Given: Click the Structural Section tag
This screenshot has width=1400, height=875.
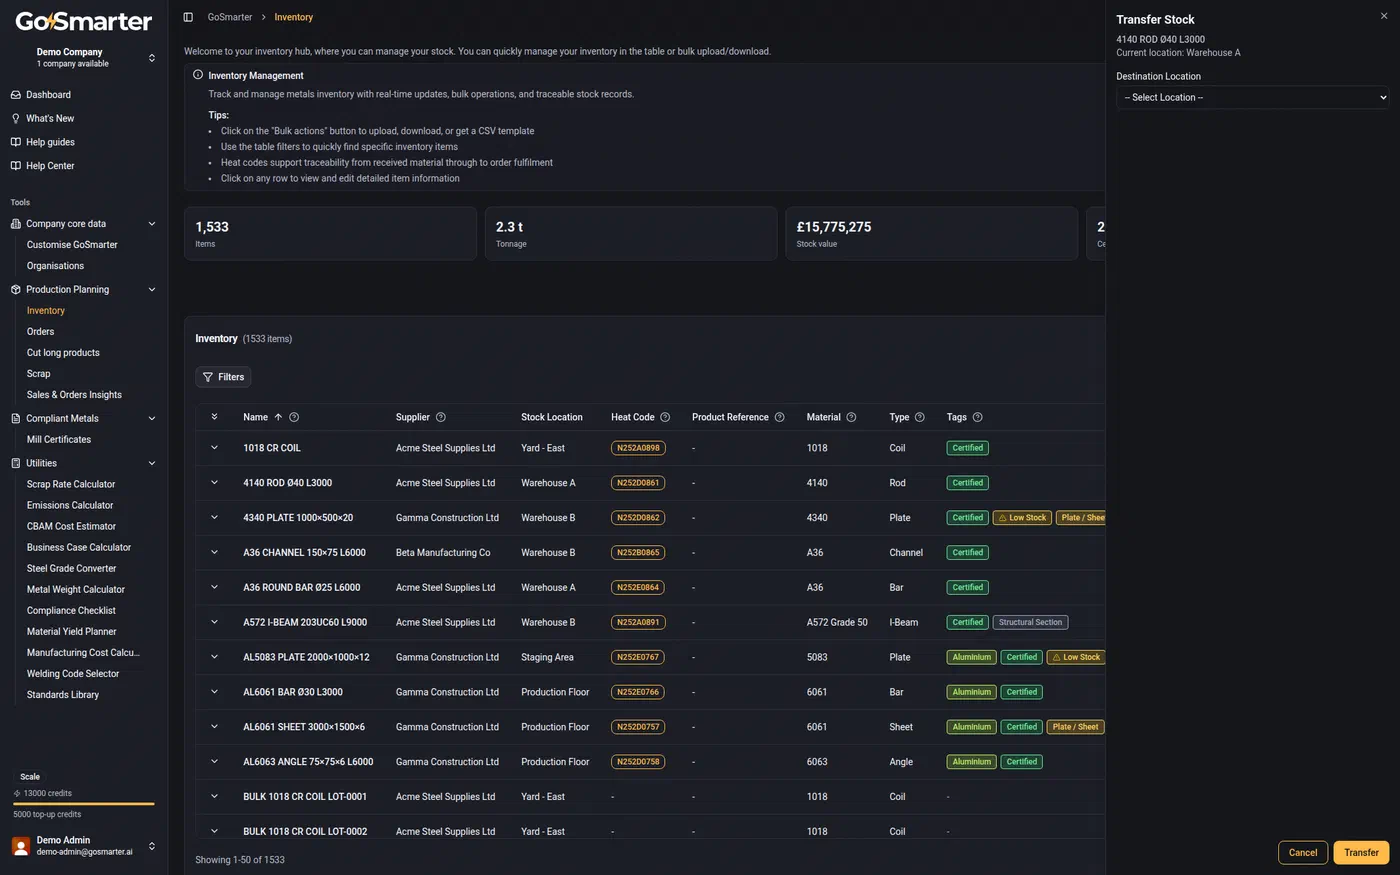Looking at the screenshot, I should (1030, 622).
